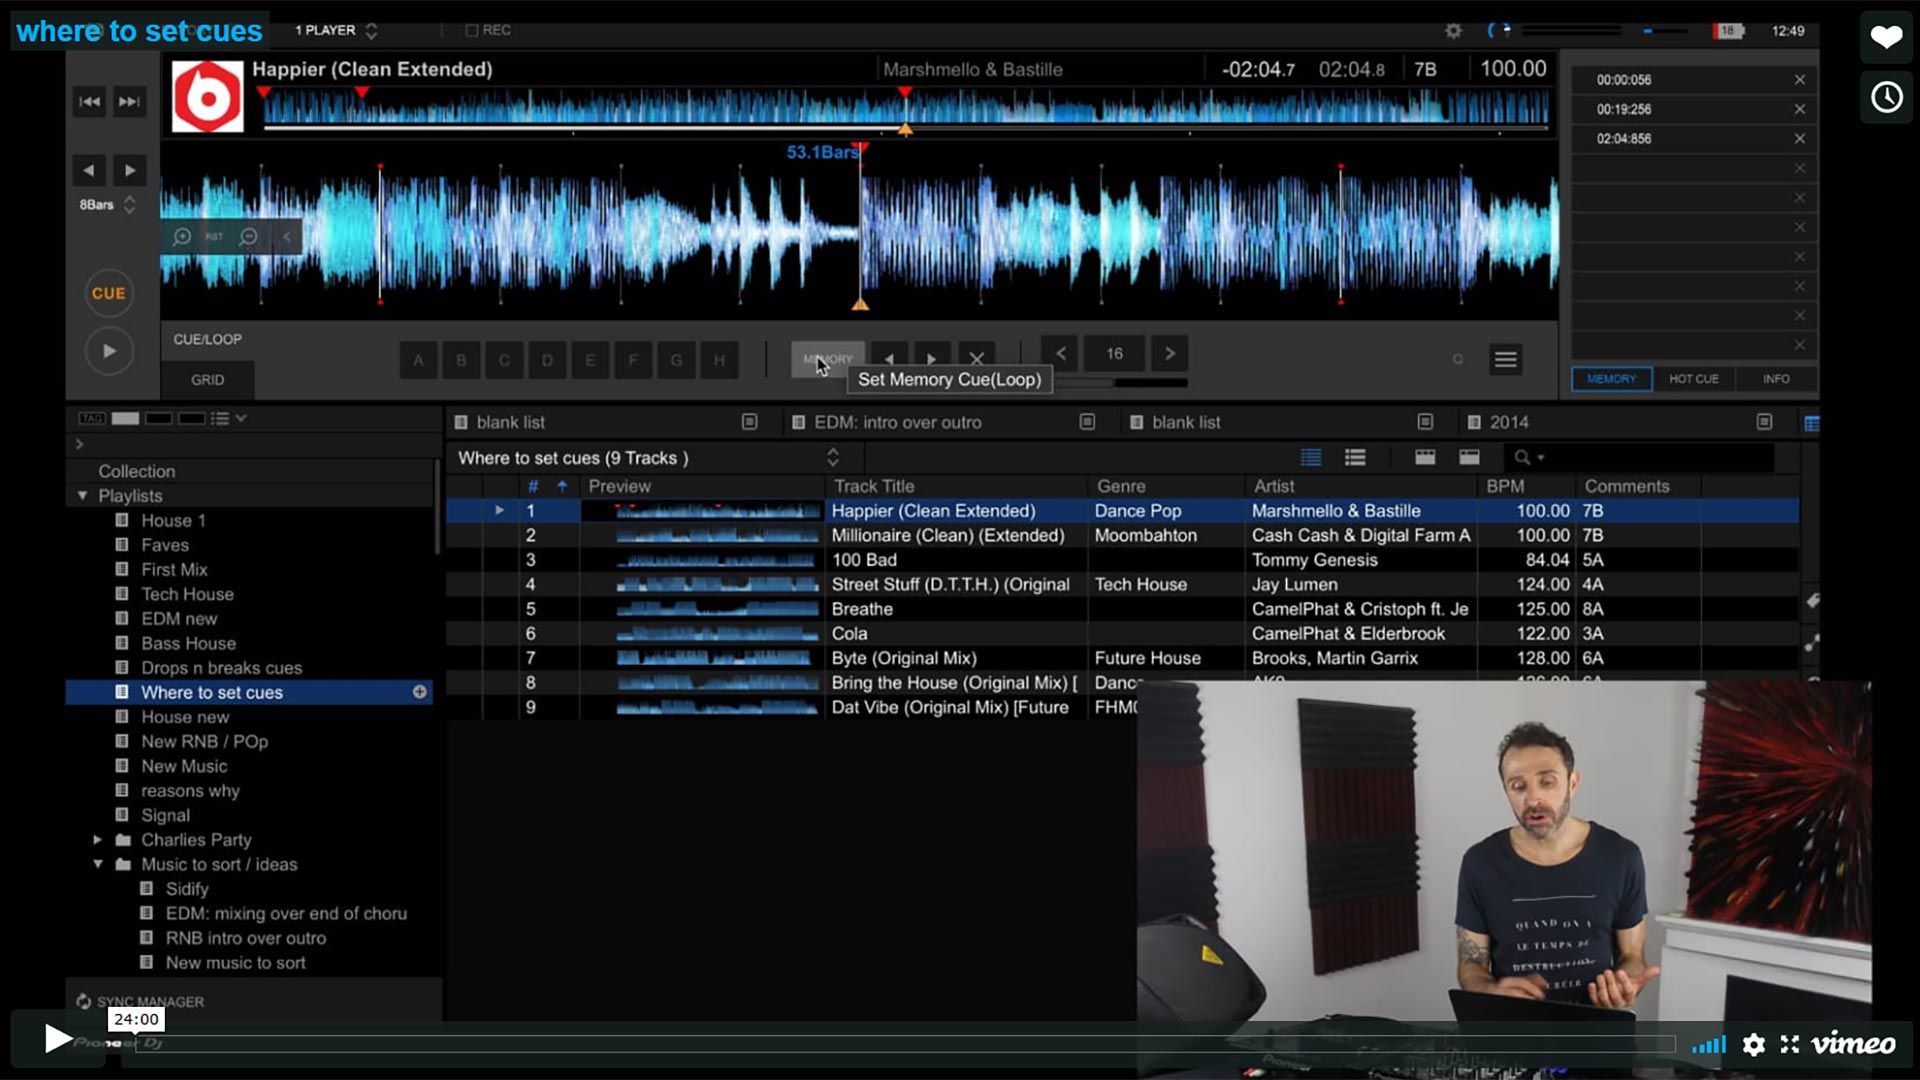This screenshot has height=1080, width=1920.
Task: Expand the Charlies Party folder
Action: tap(97, 840)
